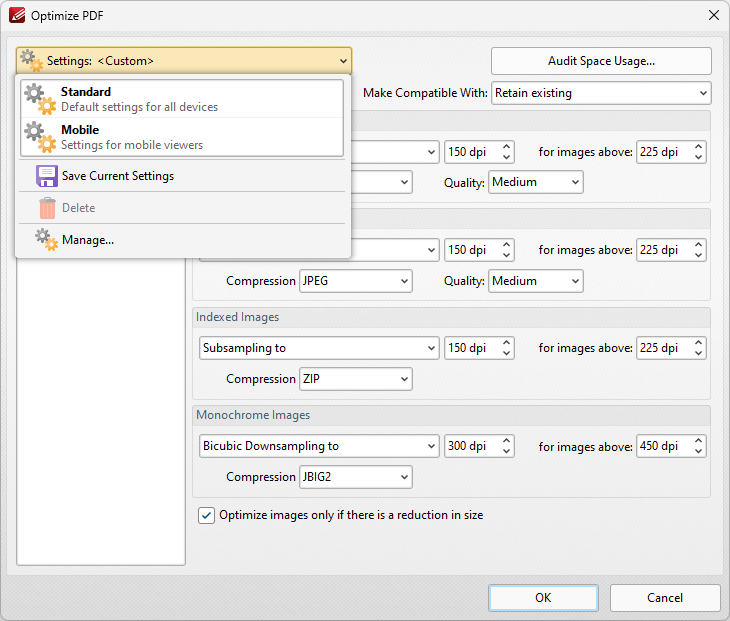
Task: Click the Monochrome Images section header
Action: (x=451, y=415)
